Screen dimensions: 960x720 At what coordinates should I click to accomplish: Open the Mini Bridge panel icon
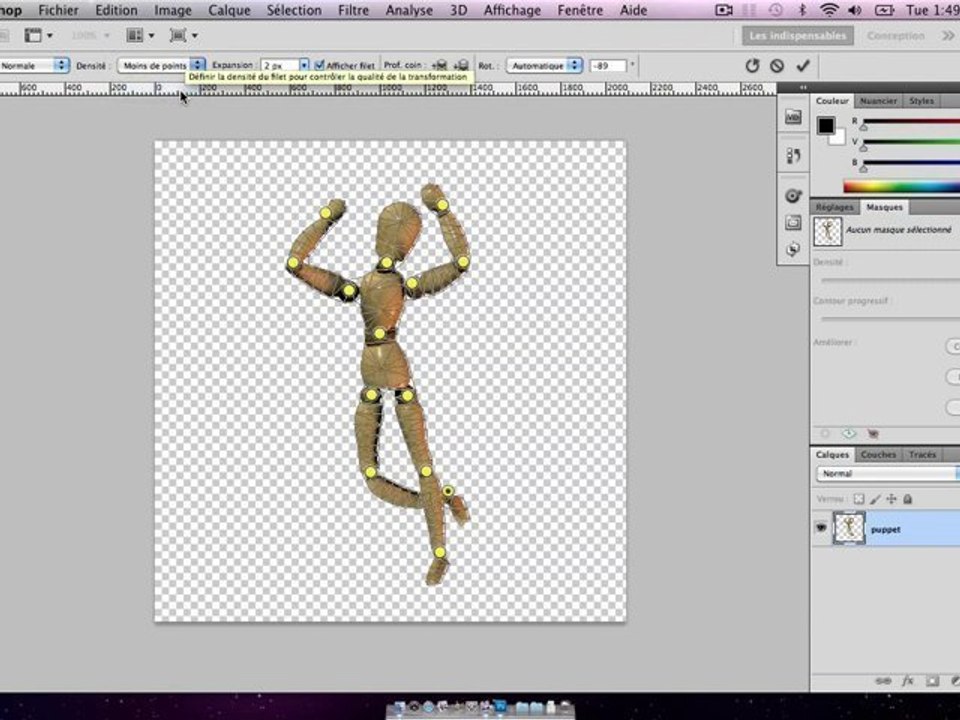[x=793, y=117]
